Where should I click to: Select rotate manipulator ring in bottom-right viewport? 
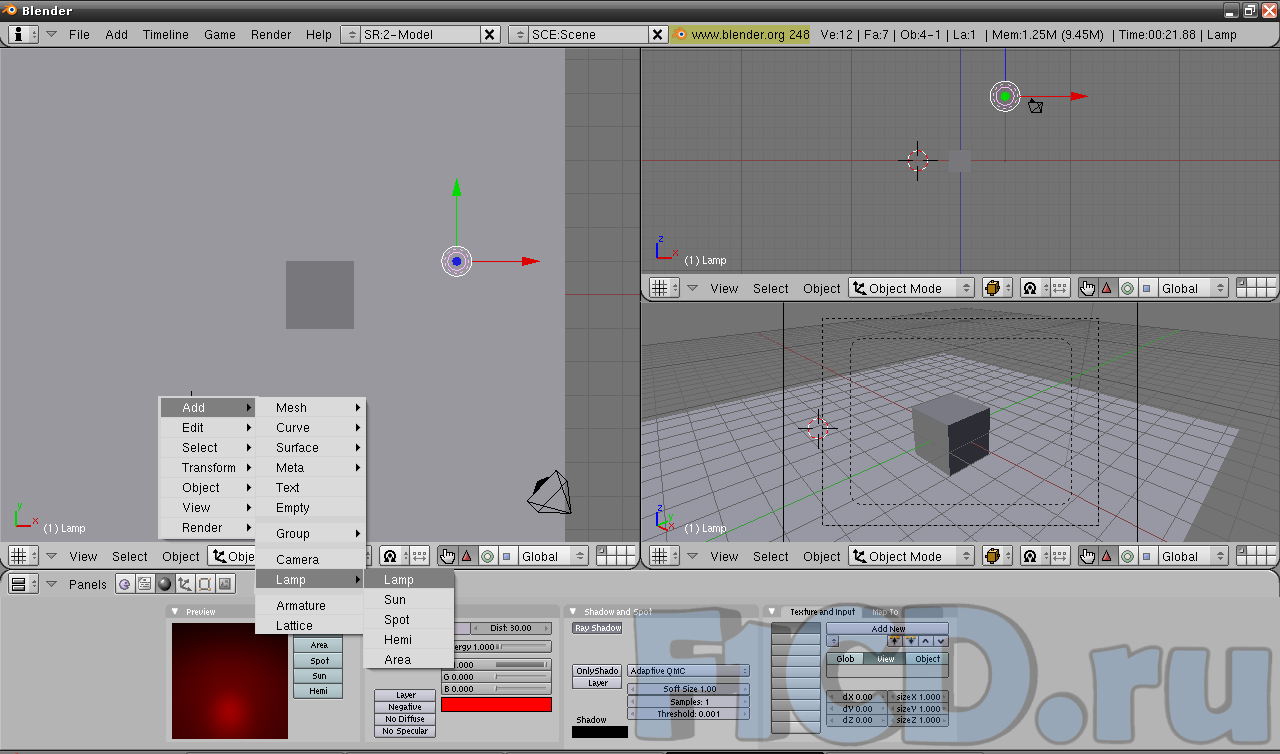click(x=1127, y=556)
